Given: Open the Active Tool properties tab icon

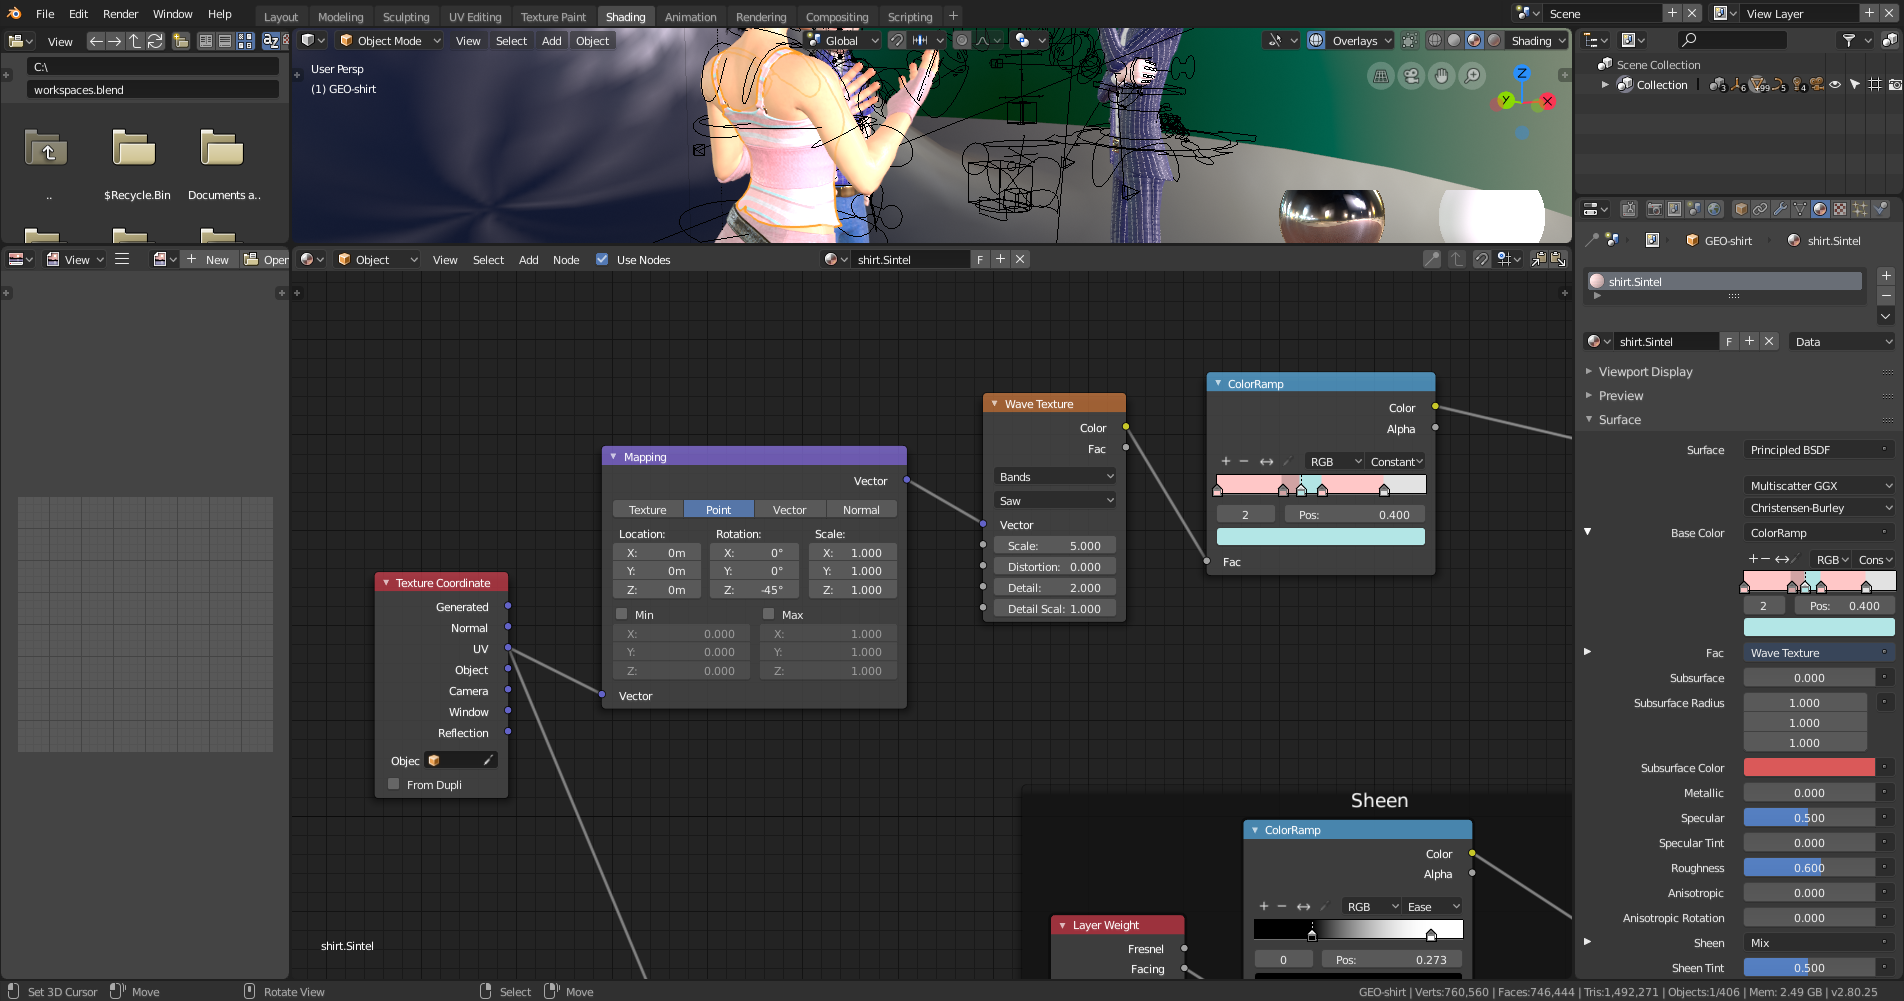Looking at the screenshot, I should click(x=1629, y=209).
